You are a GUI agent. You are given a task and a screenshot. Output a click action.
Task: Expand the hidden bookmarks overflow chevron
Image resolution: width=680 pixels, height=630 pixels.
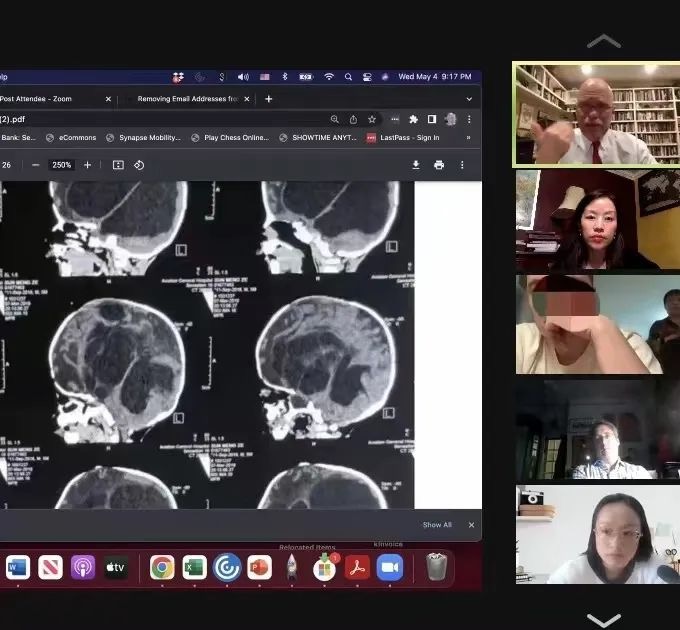click(468, 138)
